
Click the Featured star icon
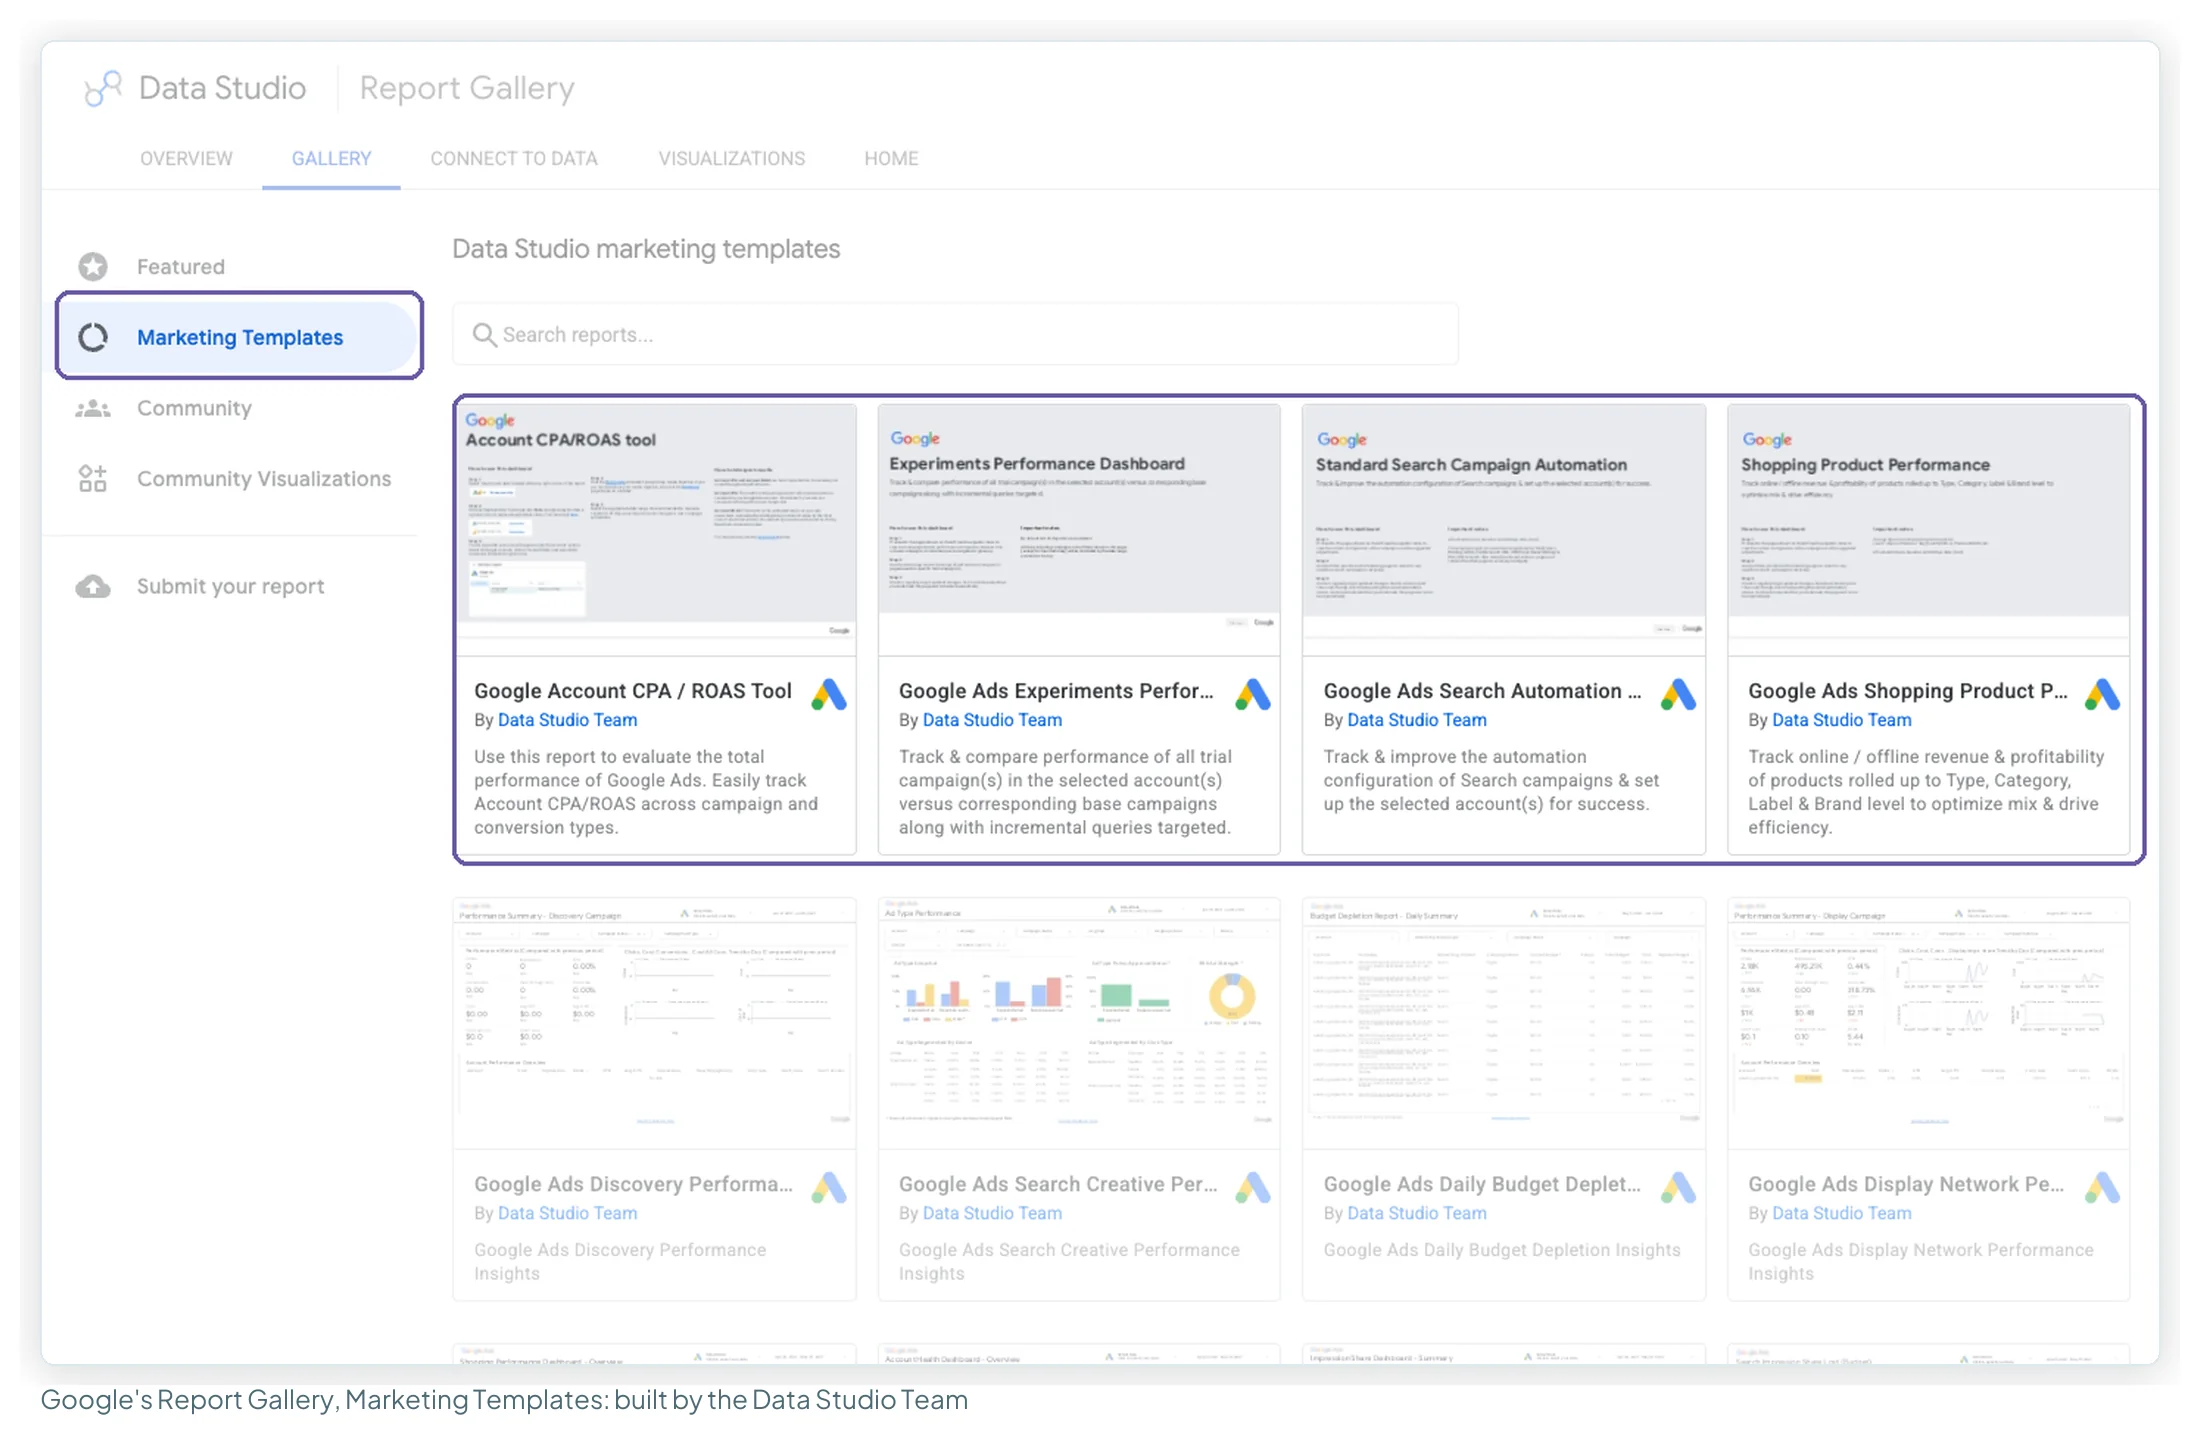pos(93,266)
